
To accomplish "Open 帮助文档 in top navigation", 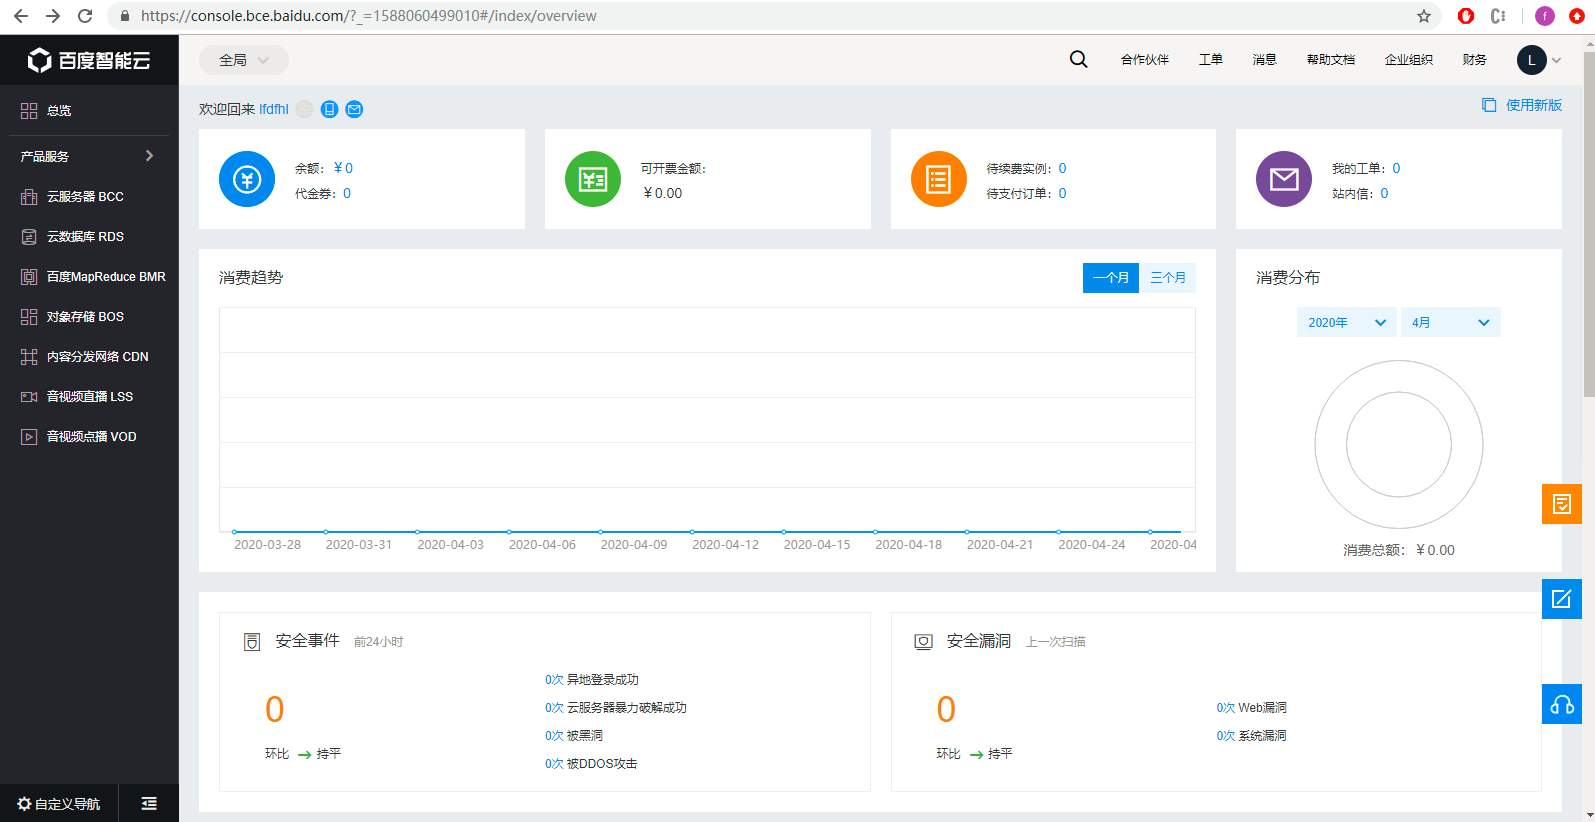I will tap(1331, 60).
